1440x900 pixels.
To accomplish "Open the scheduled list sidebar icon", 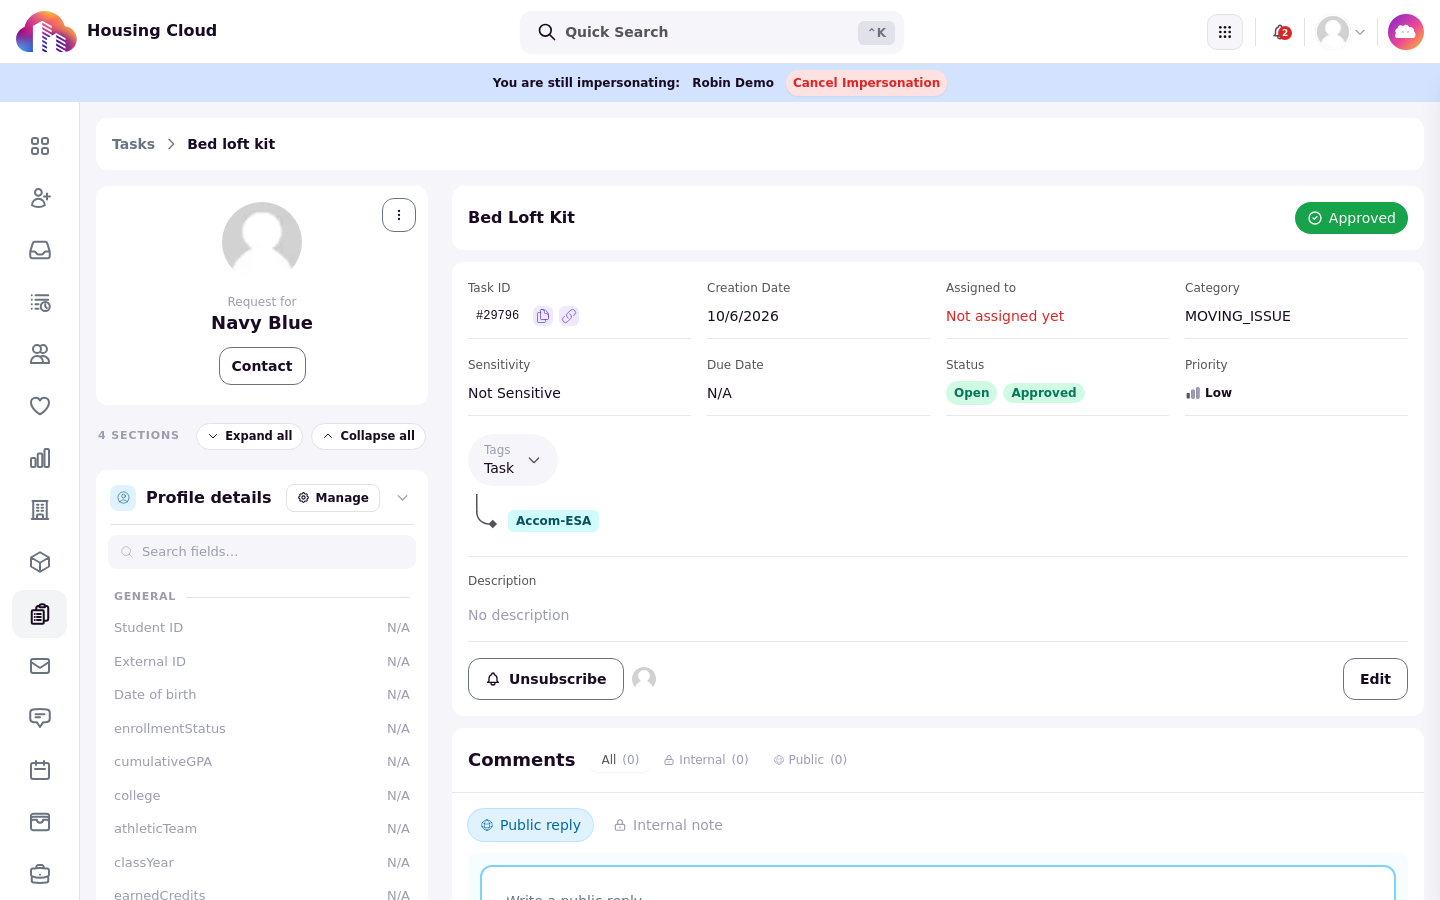I will coord(40,302).
